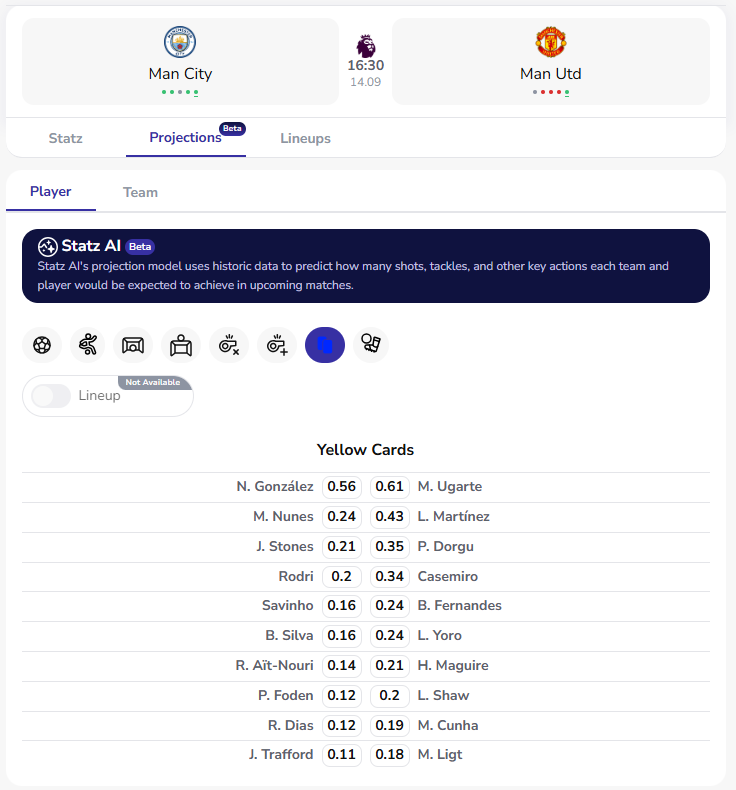Select the goal net icon filter
736x790 pixels.
point(133,345)
